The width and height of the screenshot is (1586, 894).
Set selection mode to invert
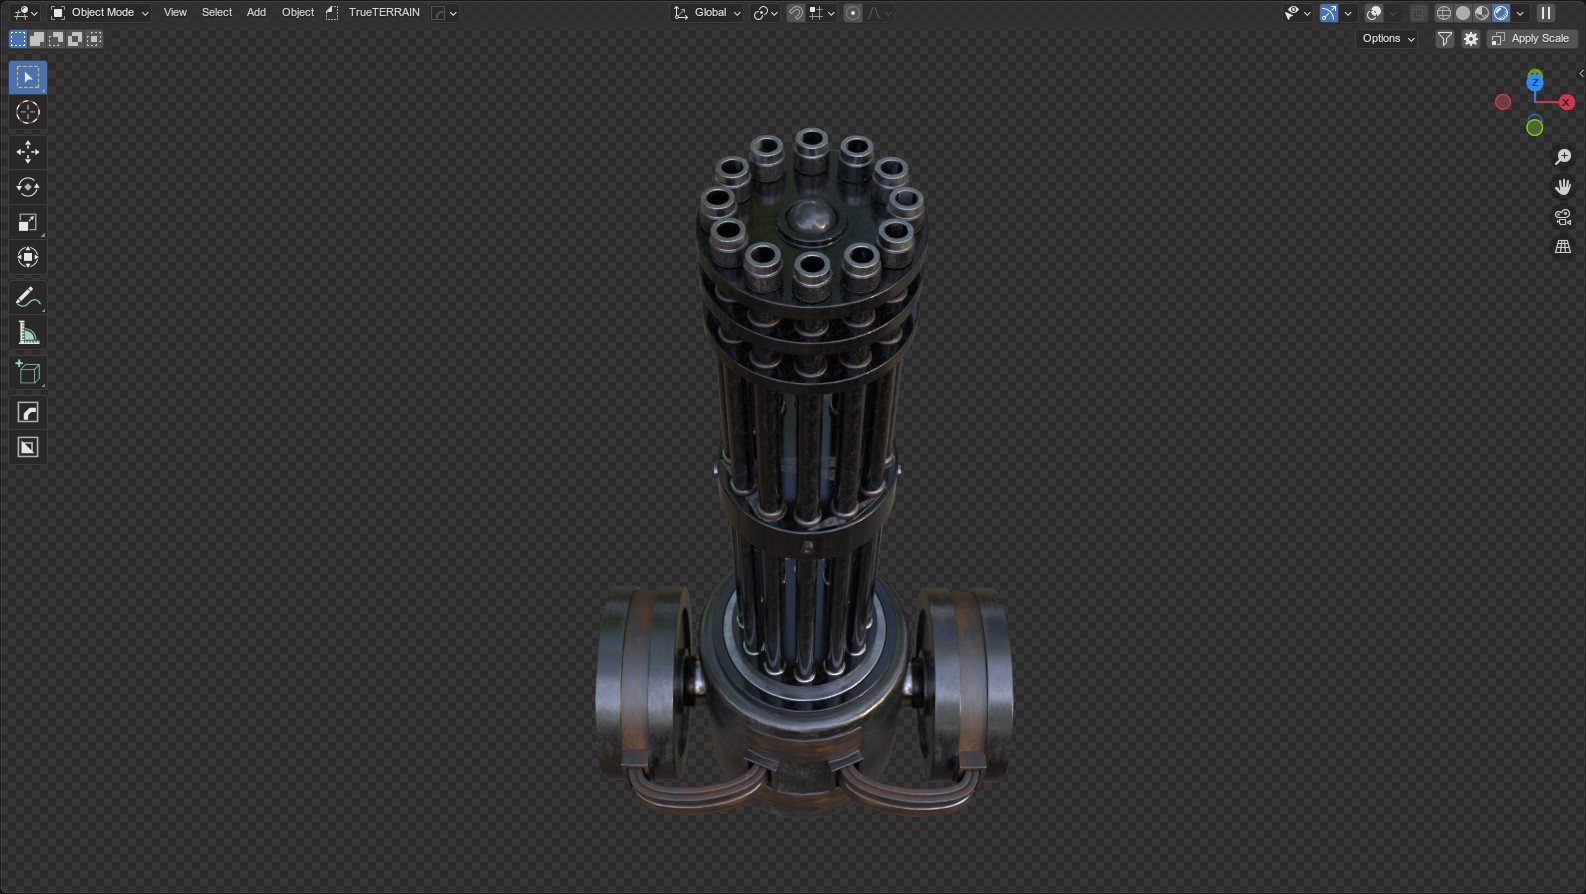tap(75, 39)
